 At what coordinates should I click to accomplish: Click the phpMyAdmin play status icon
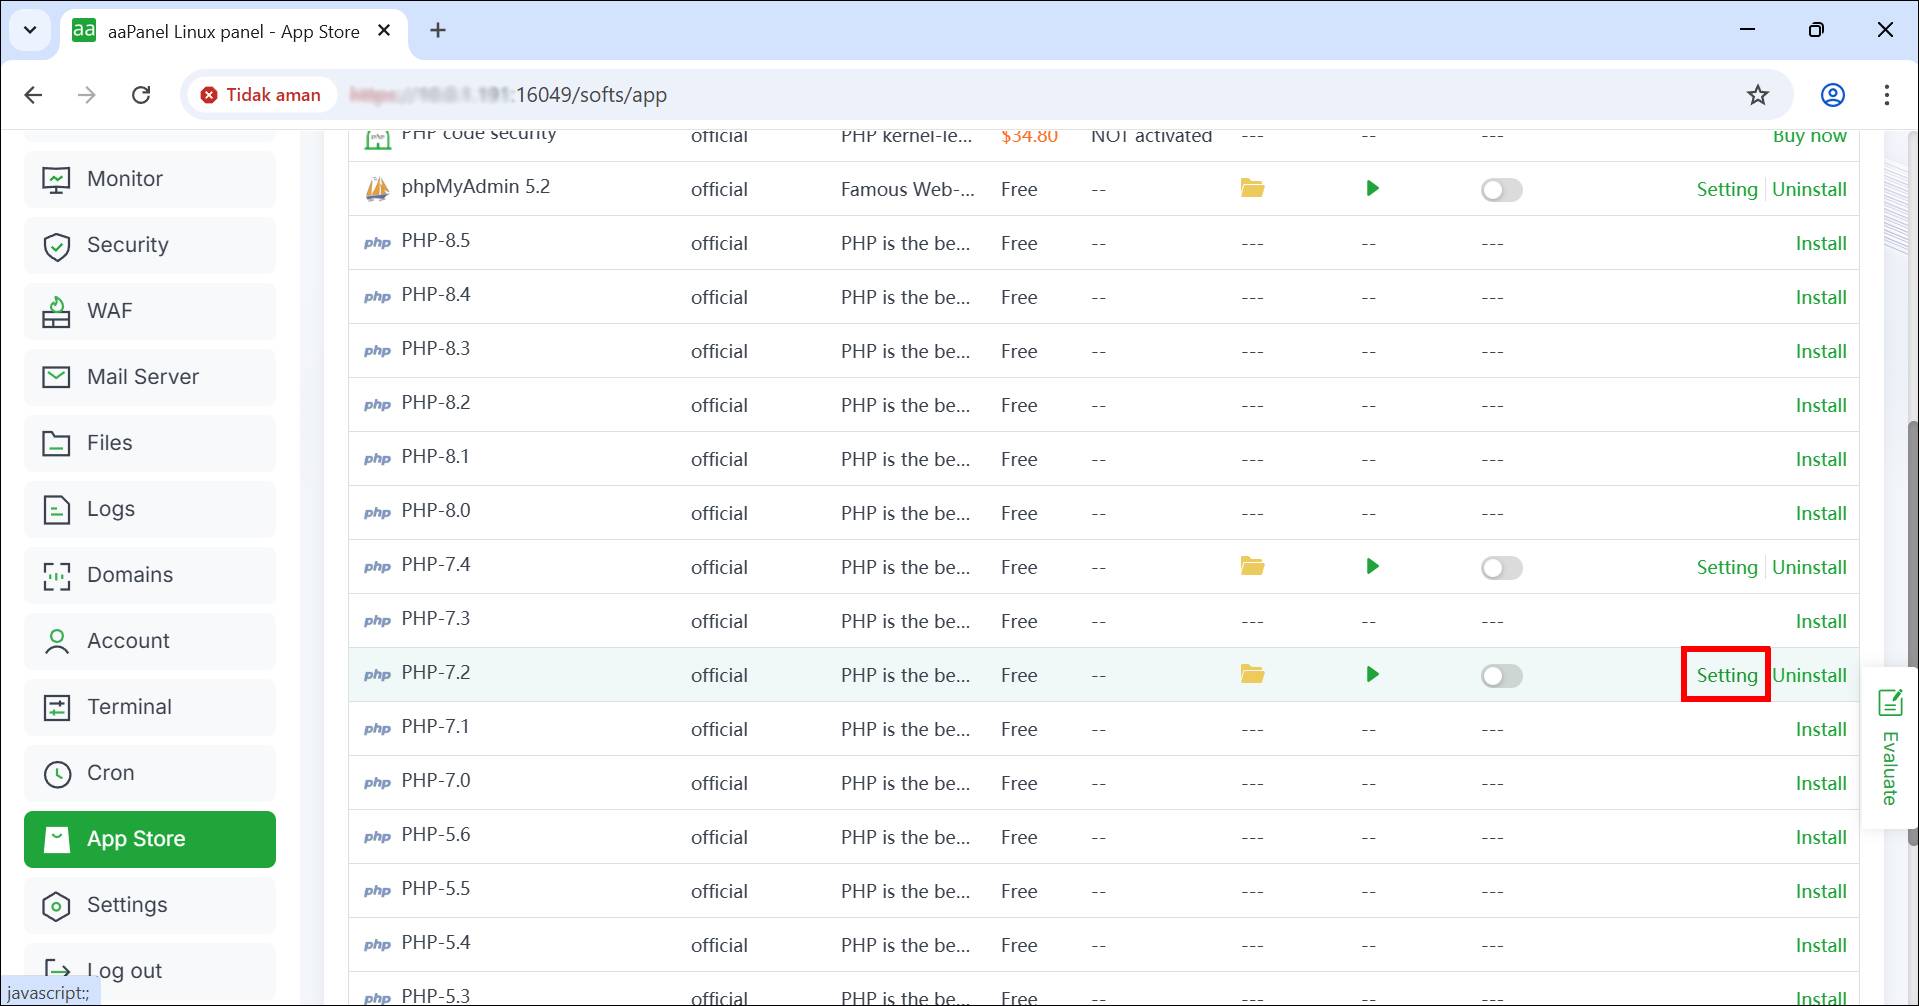pos(1372,188)
